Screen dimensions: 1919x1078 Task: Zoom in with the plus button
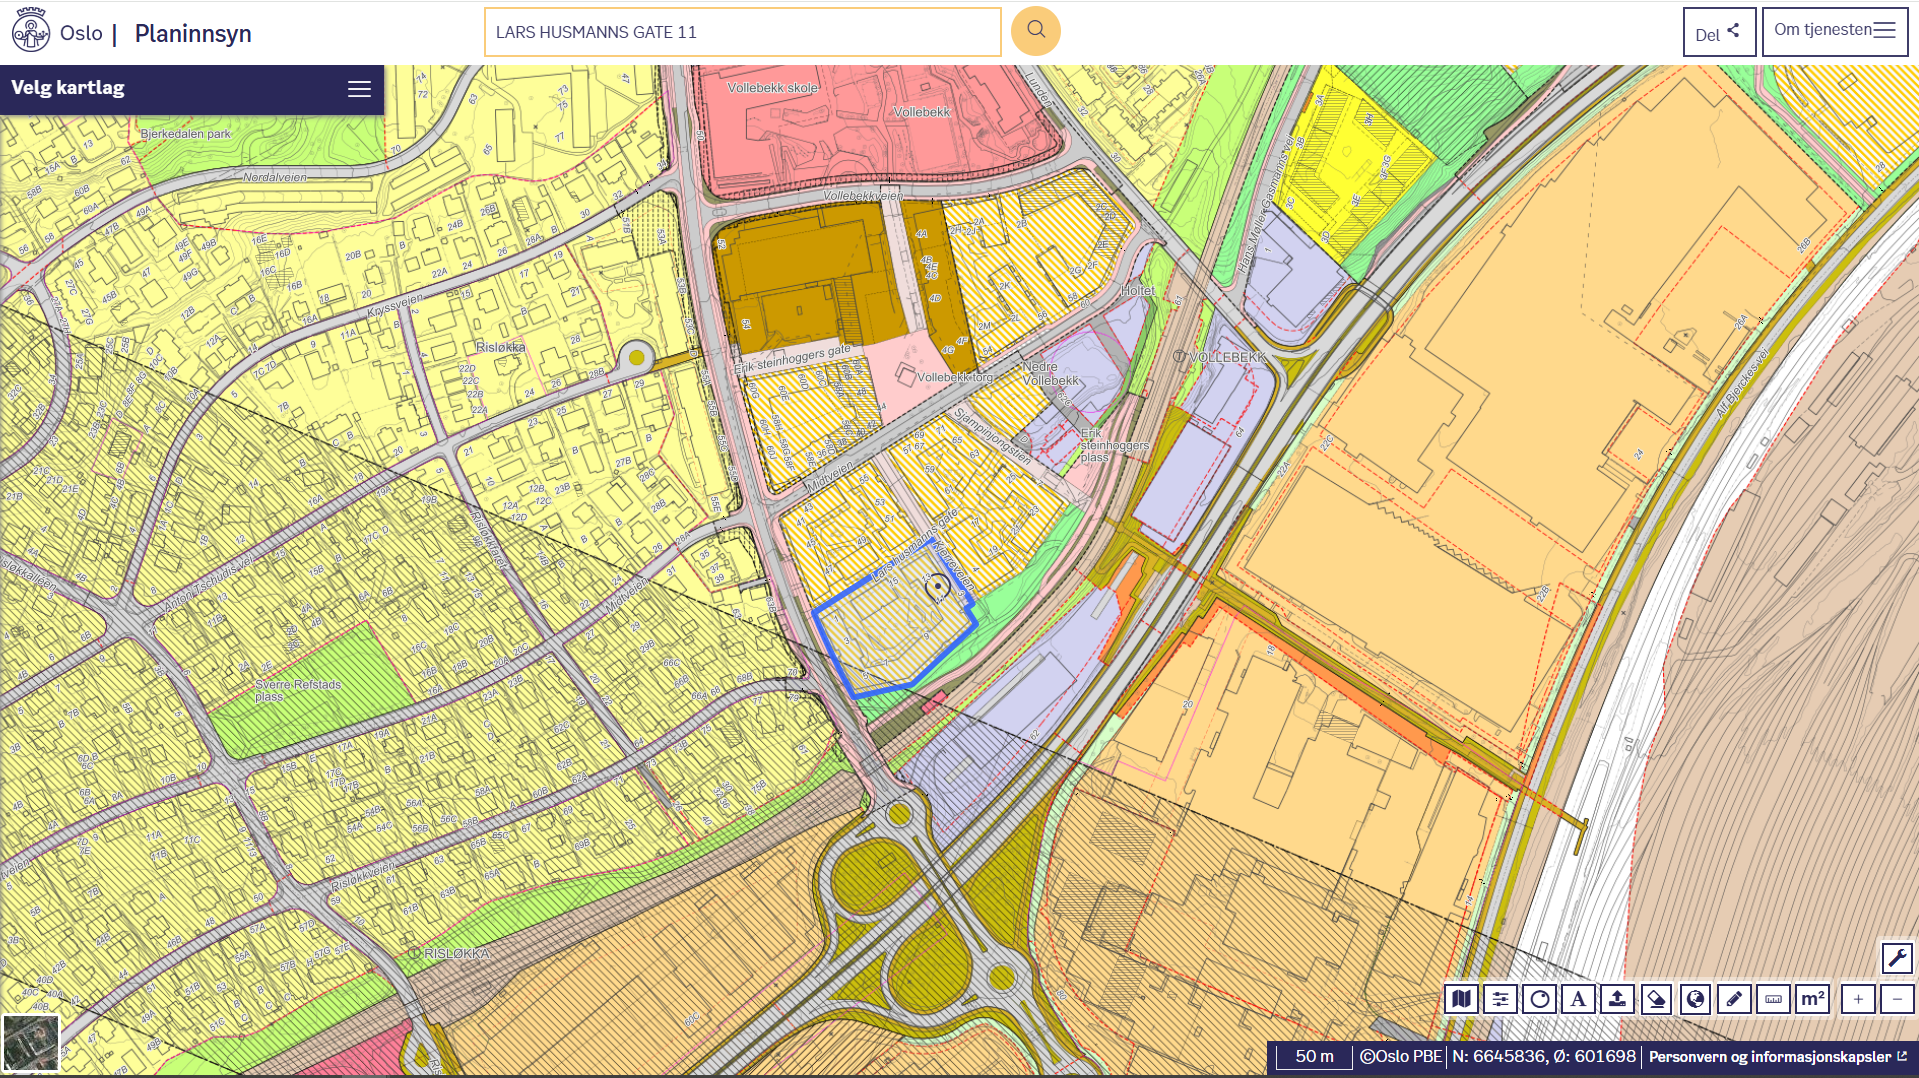[x=1858, y=999]
